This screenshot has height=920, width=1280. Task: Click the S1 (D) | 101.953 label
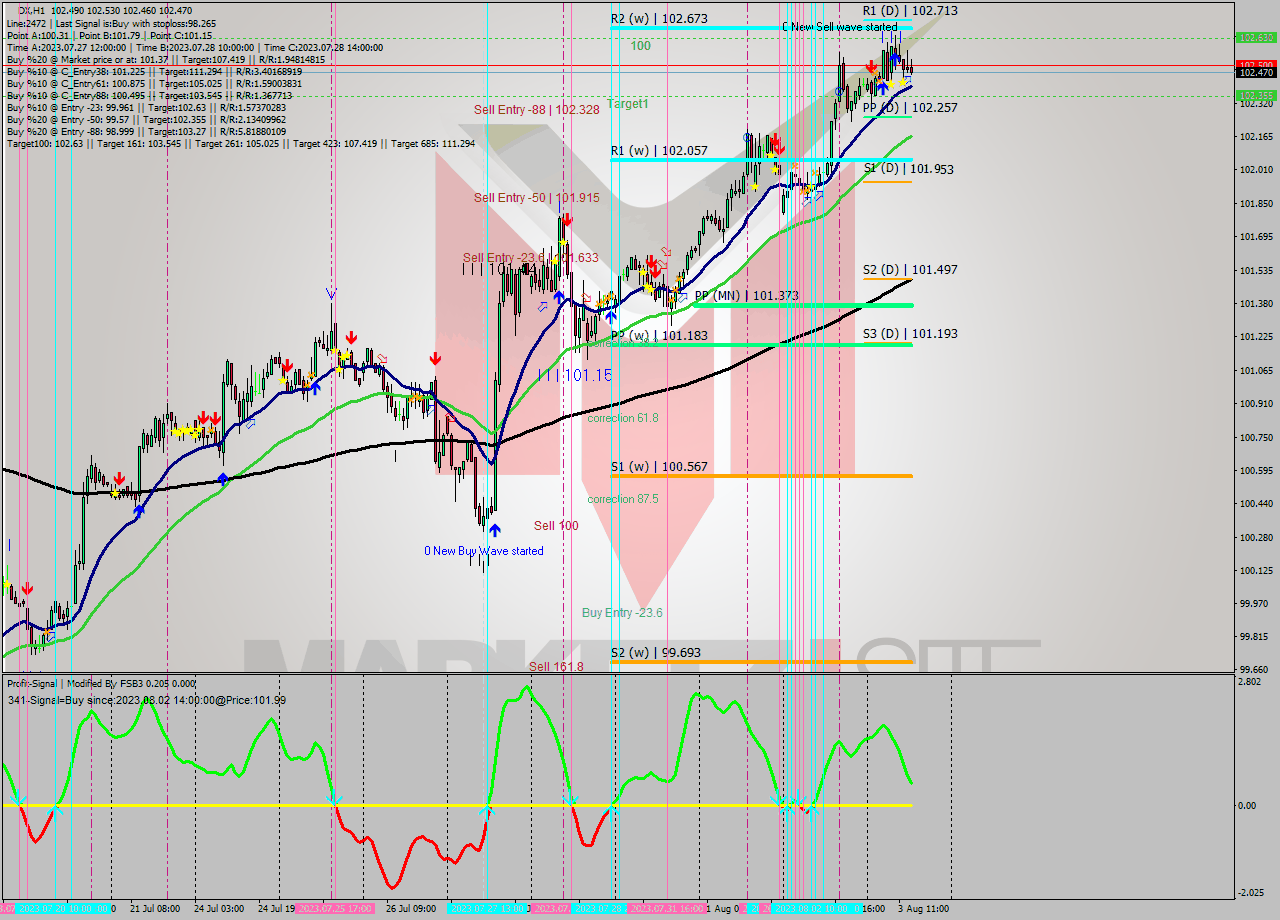908,169
